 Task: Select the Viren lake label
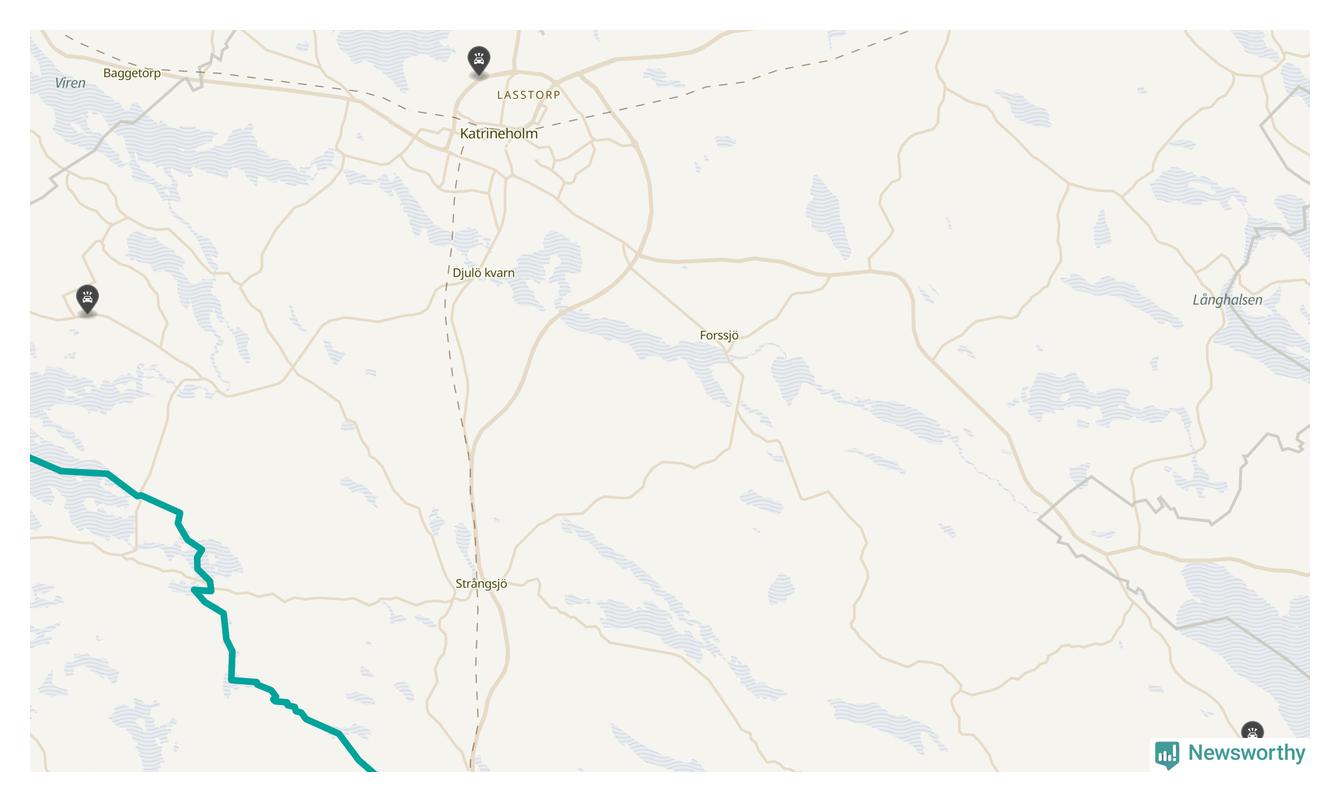pos(70,83)
